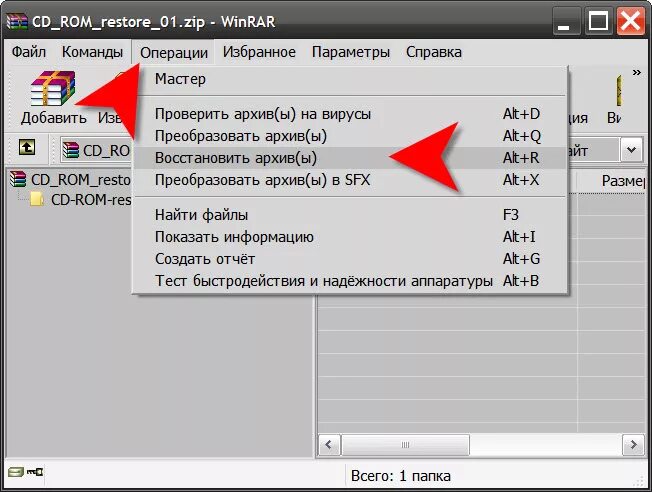
Task: Choose Найти файлы entry
Action: point(351,215)
